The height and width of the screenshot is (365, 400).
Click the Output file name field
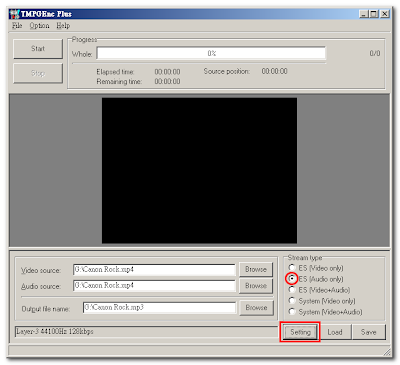[x=159, y=307]
